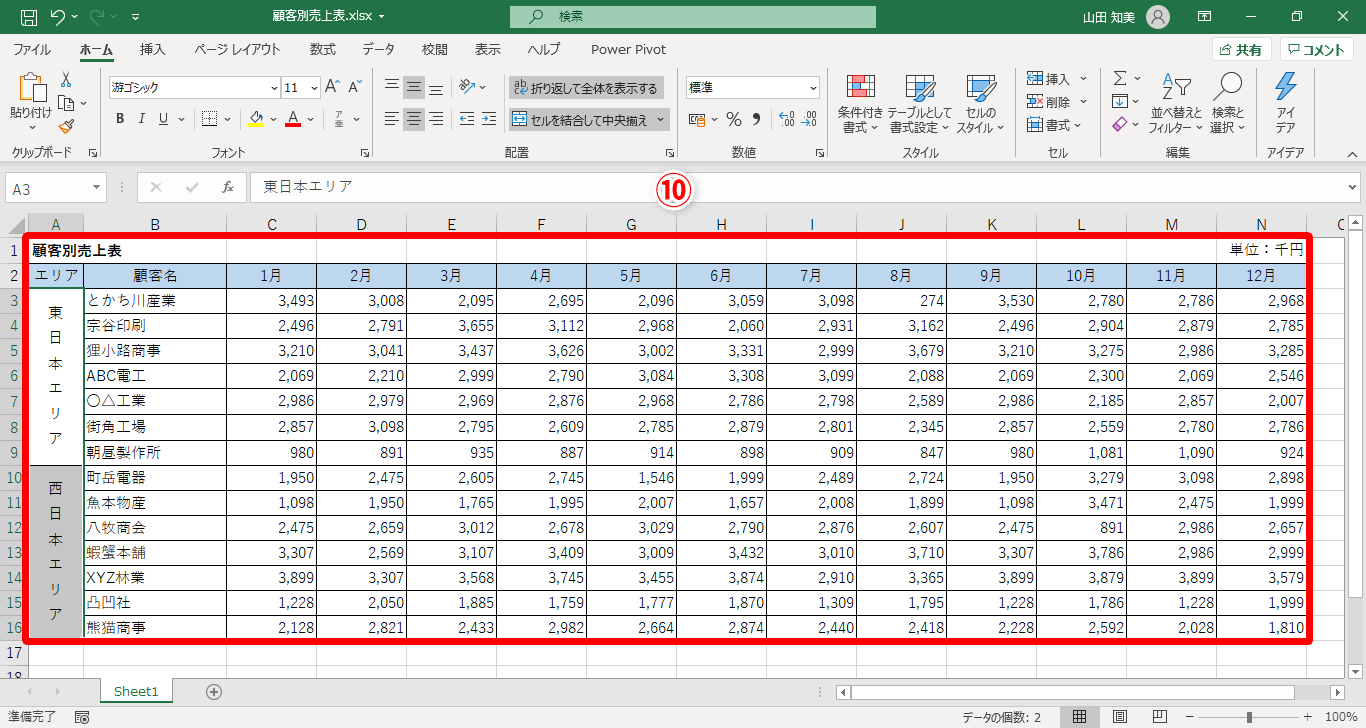Image resolution: width=1366 pixels, height=728 pixels.
Task: Expand the セルを結合して中央揃え dropdown arrow
Action: point(661,120)
